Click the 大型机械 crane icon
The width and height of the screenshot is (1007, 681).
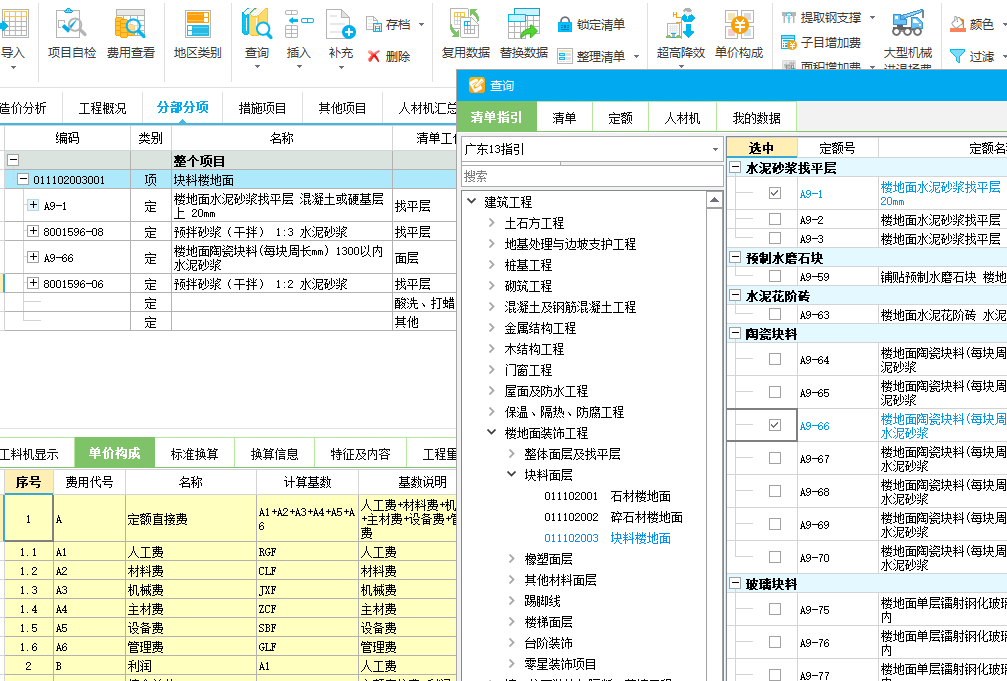coord(907,22)
